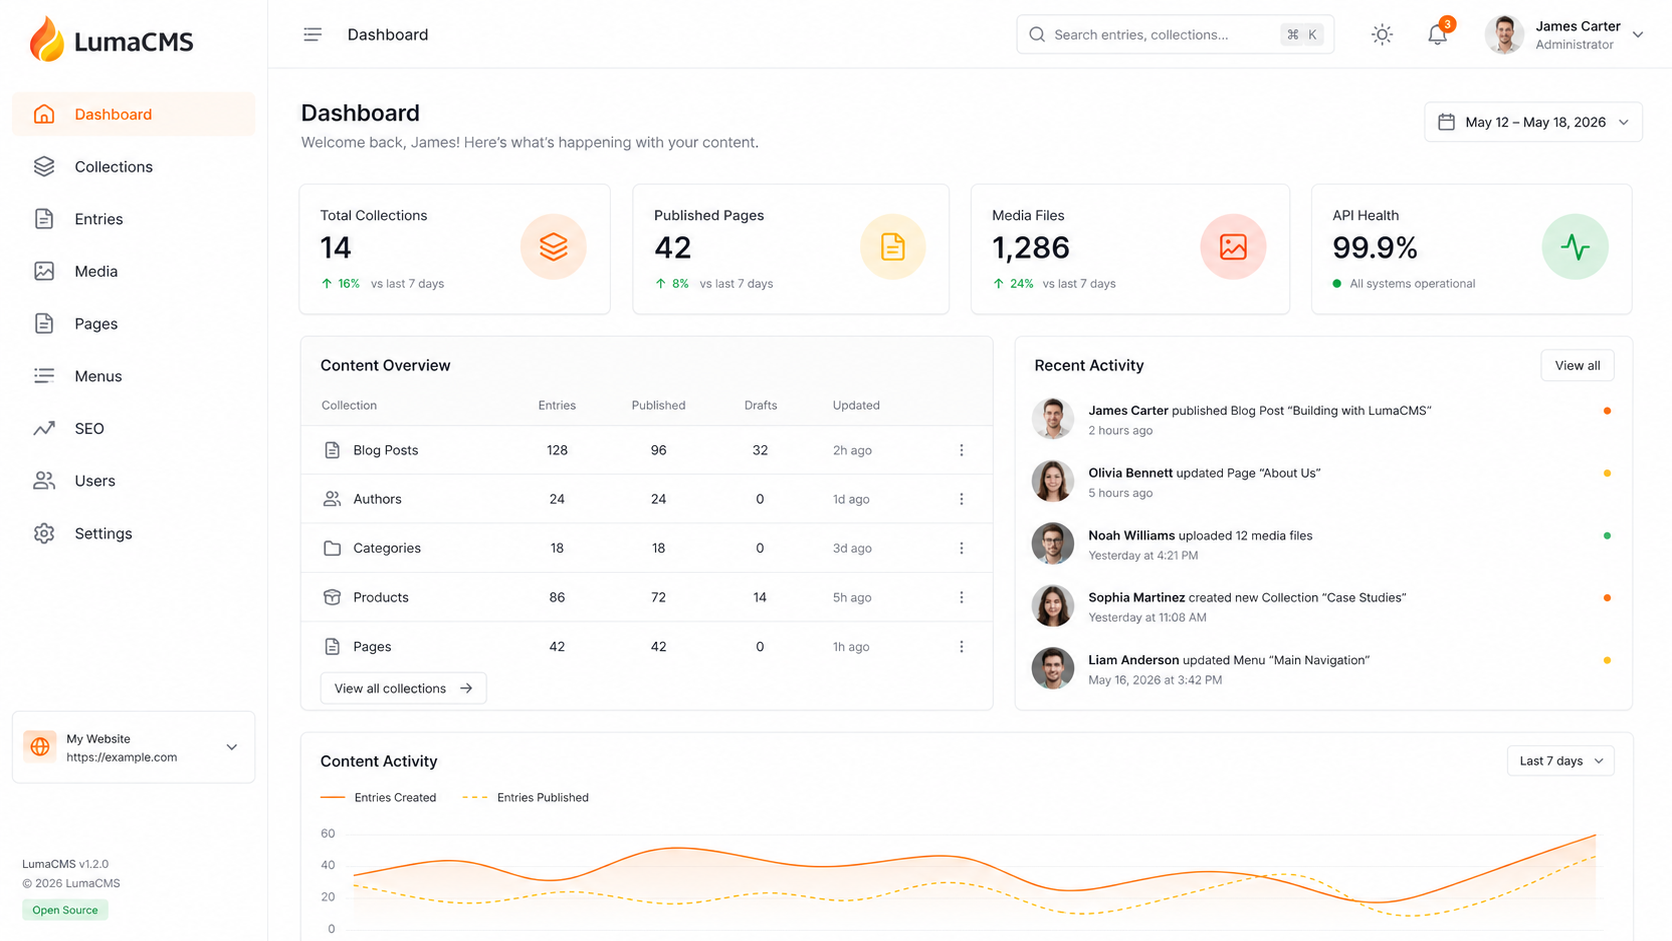Viewport: 1672px width, 941px height.
Task: Click the Total Collections stack icon
Action: coord(553,247)
